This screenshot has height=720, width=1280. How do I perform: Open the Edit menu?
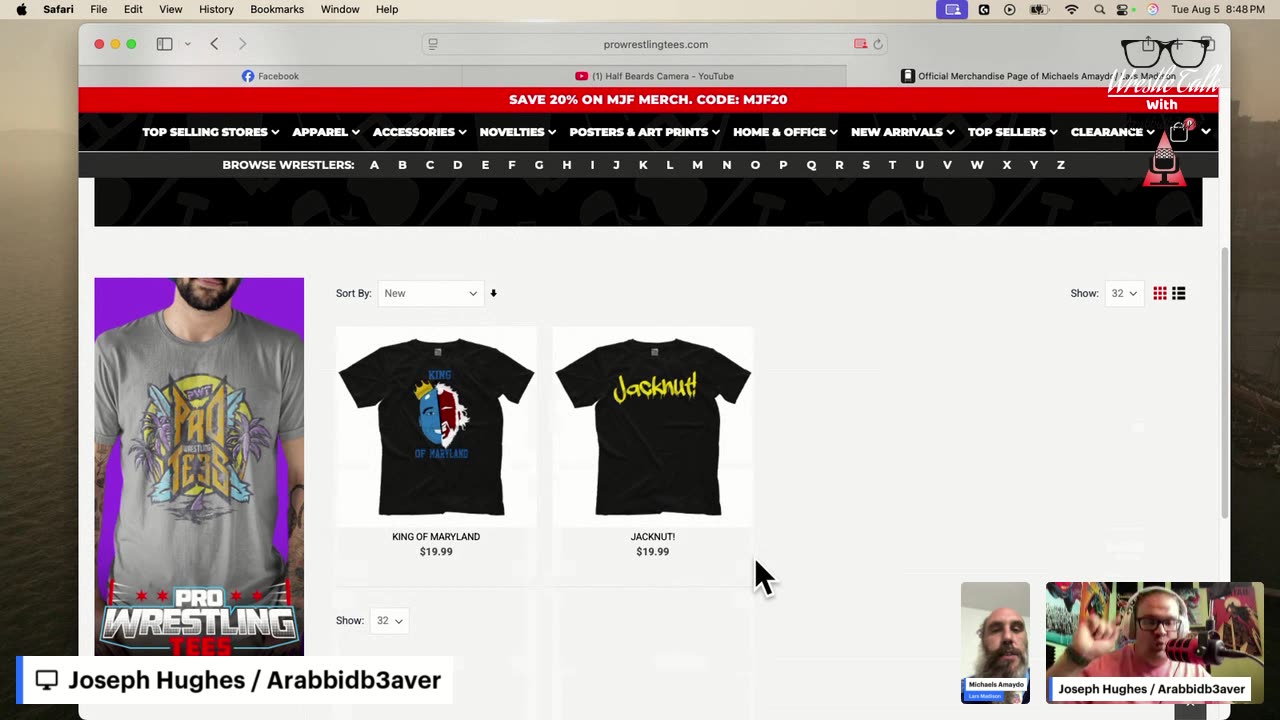tap(133, 9)
